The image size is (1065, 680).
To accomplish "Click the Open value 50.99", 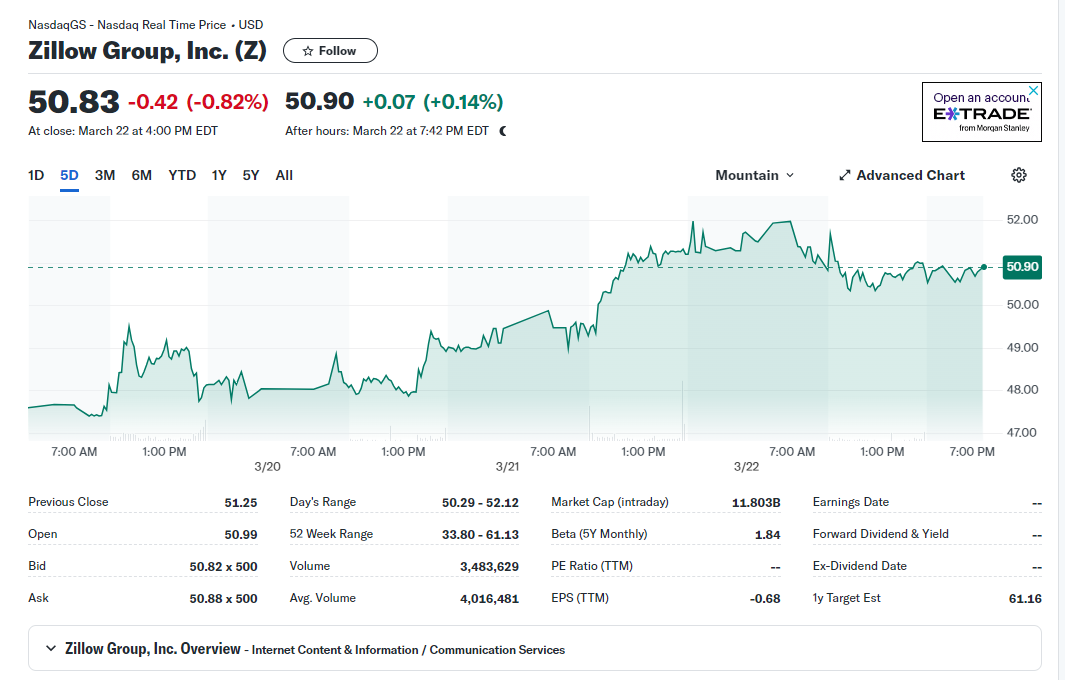I will coord(241,535).
